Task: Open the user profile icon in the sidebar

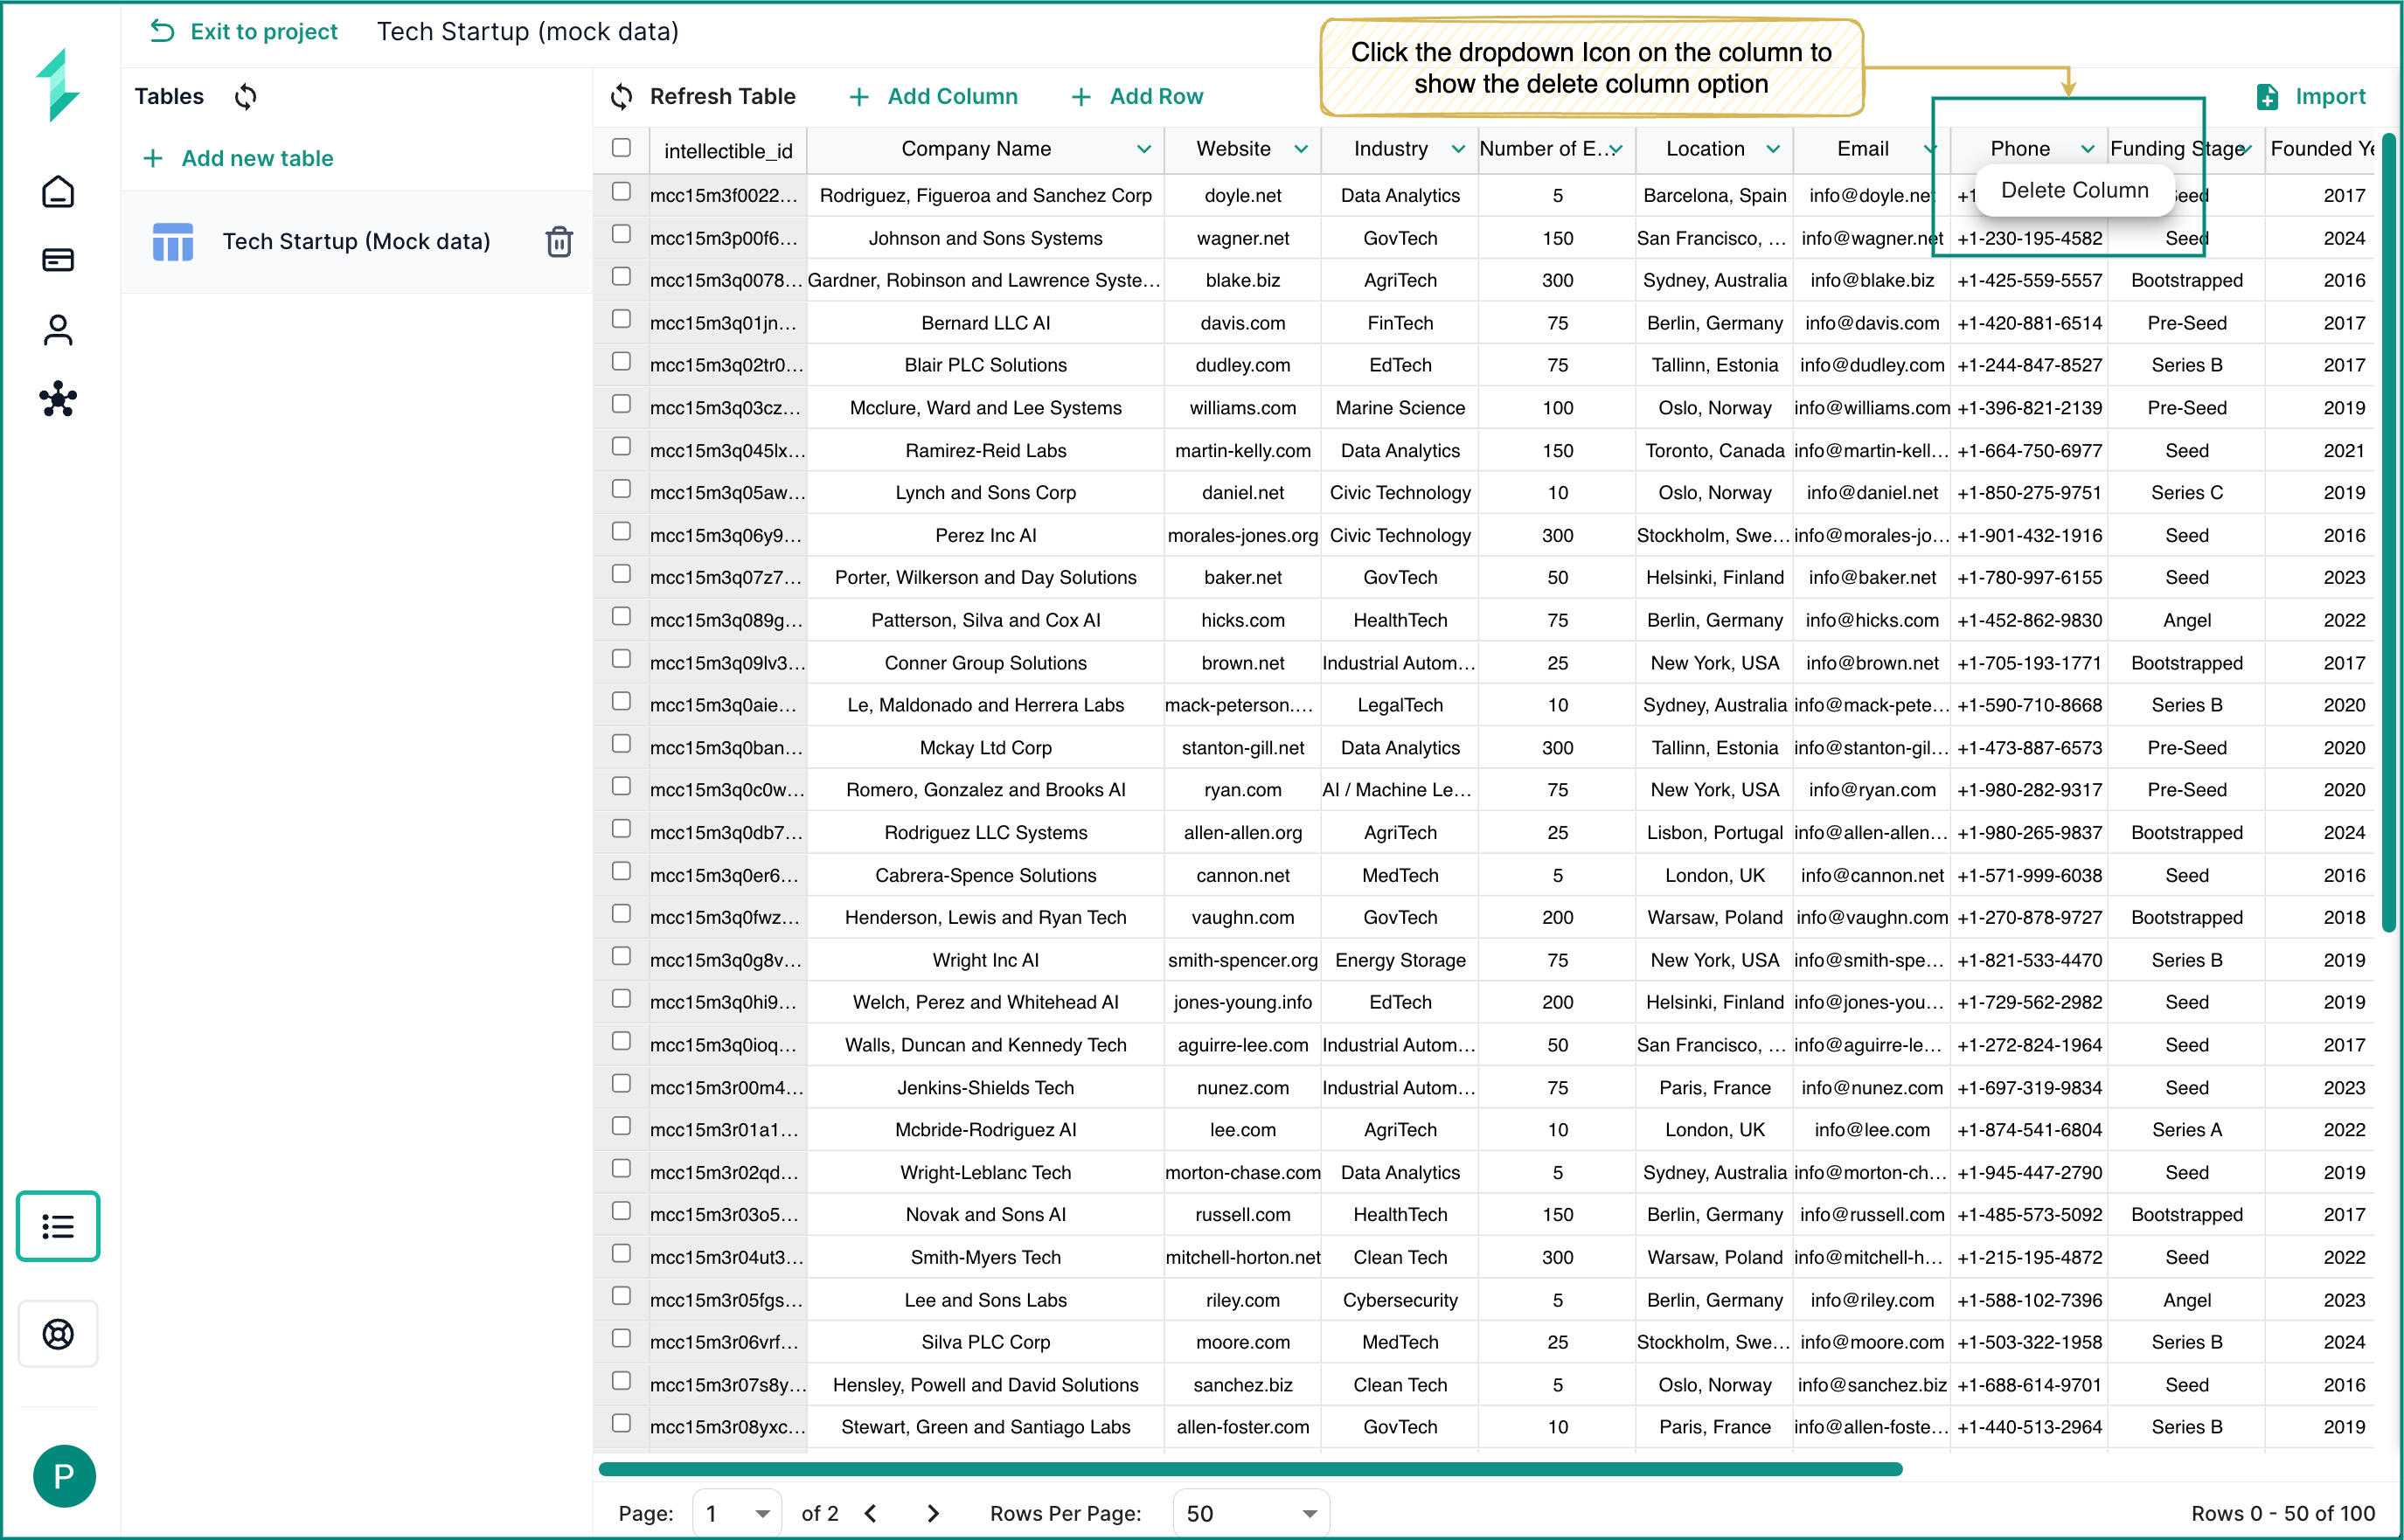Action: click(58, 330)
